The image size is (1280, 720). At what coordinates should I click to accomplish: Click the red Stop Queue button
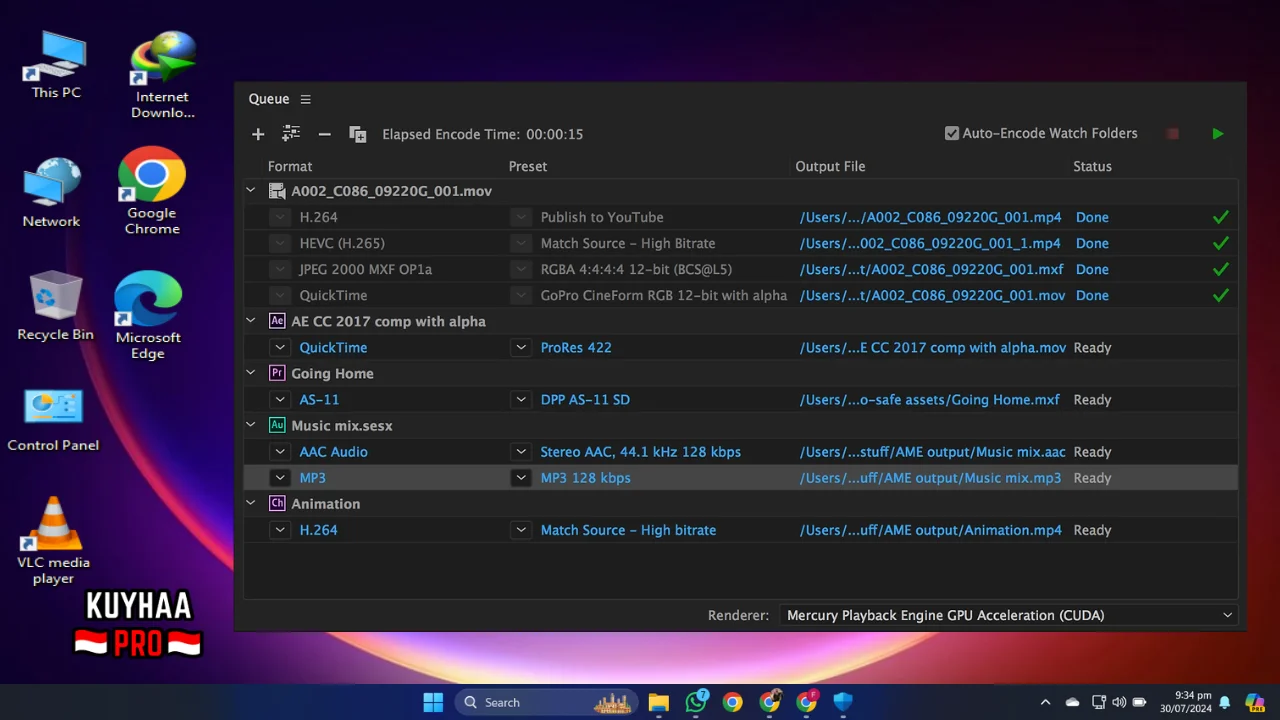click(1173, 133)
